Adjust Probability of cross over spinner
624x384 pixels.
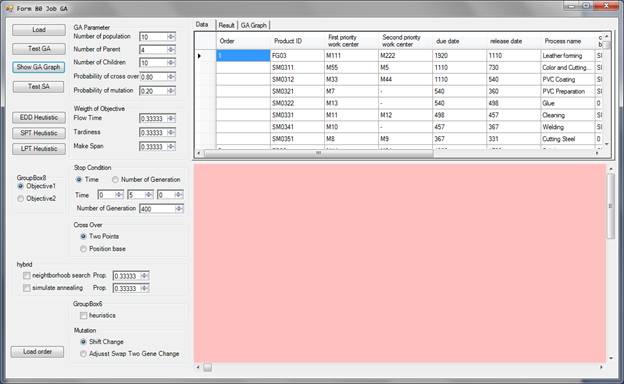click(171, 77)
